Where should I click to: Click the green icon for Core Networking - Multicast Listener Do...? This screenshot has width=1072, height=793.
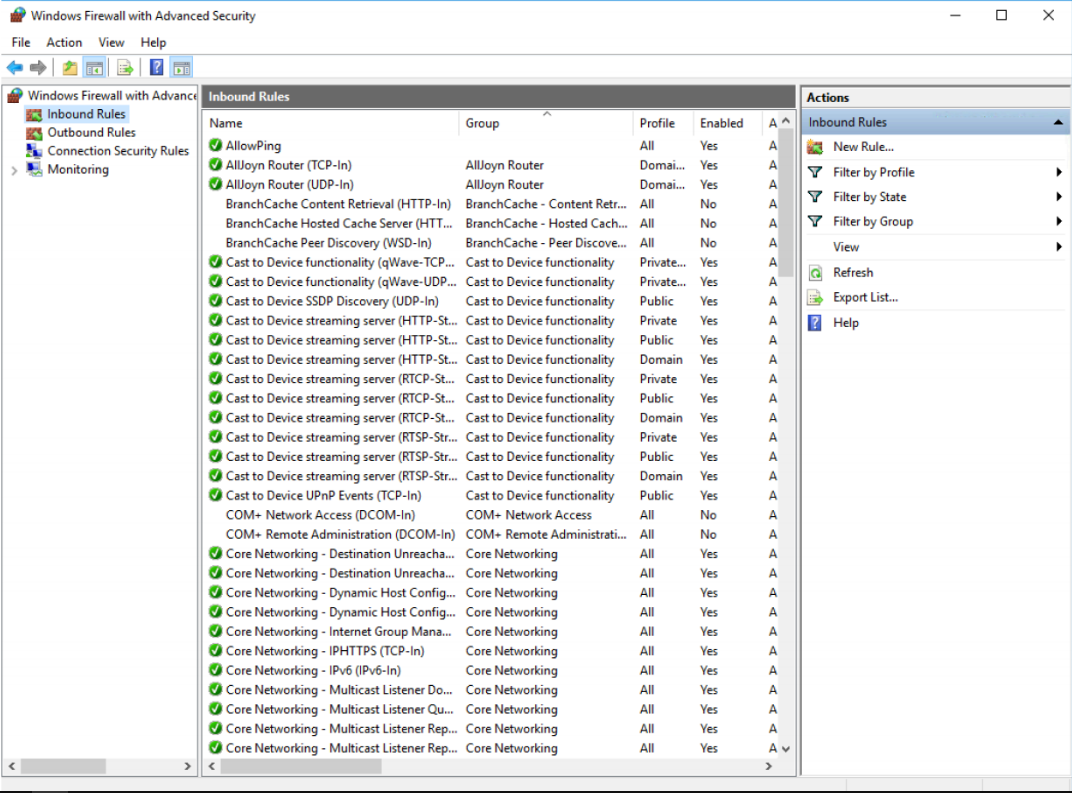click(215, 690)
